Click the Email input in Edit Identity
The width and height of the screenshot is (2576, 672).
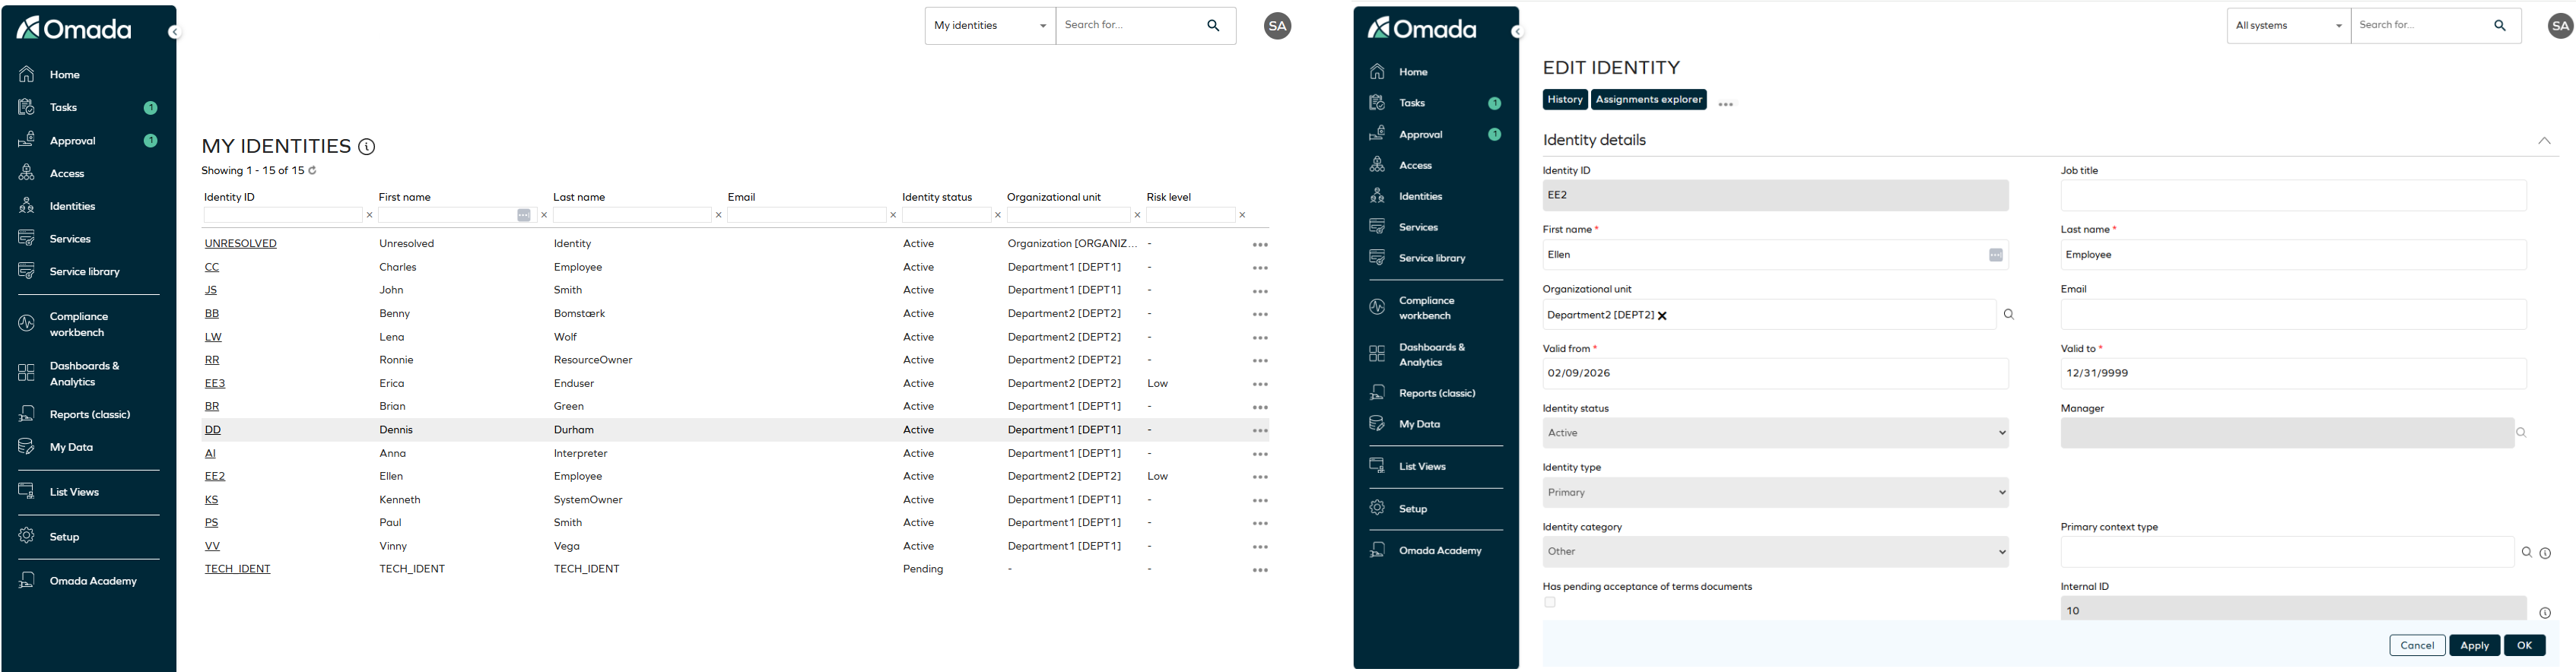[2293, 315]
